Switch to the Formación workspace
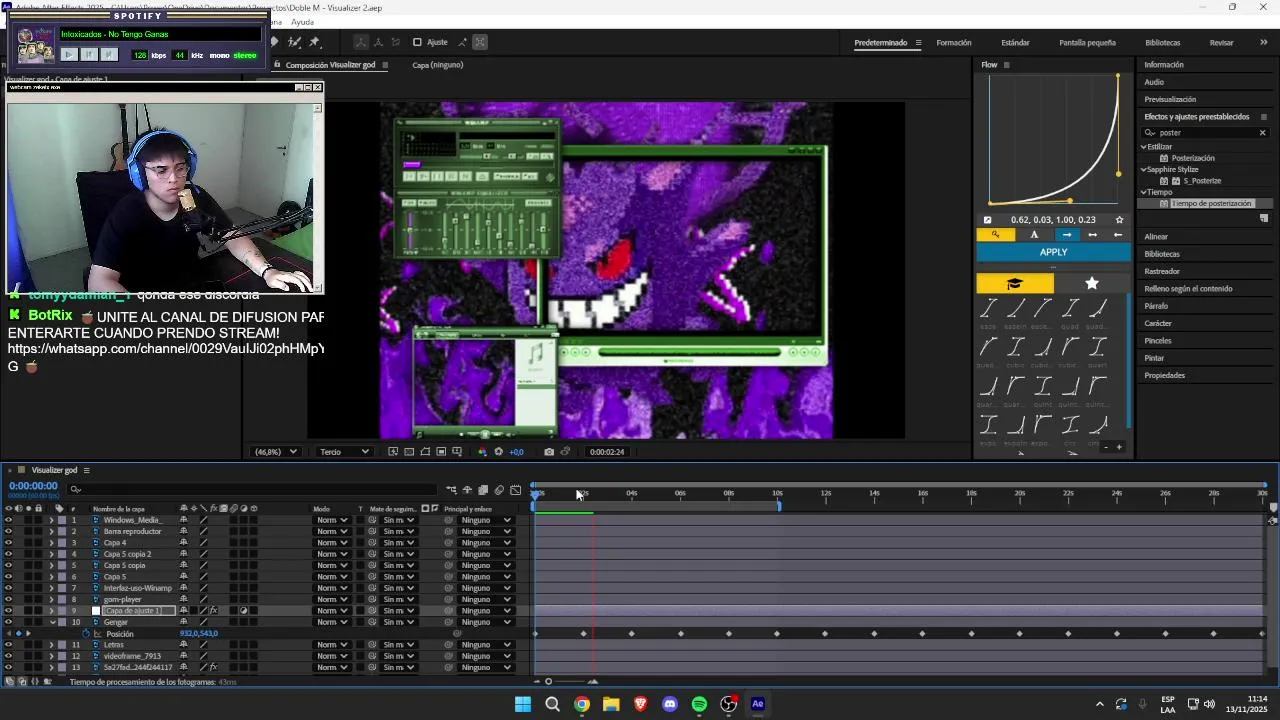This screenshot has width=1280, height=720. click(953, 43)
